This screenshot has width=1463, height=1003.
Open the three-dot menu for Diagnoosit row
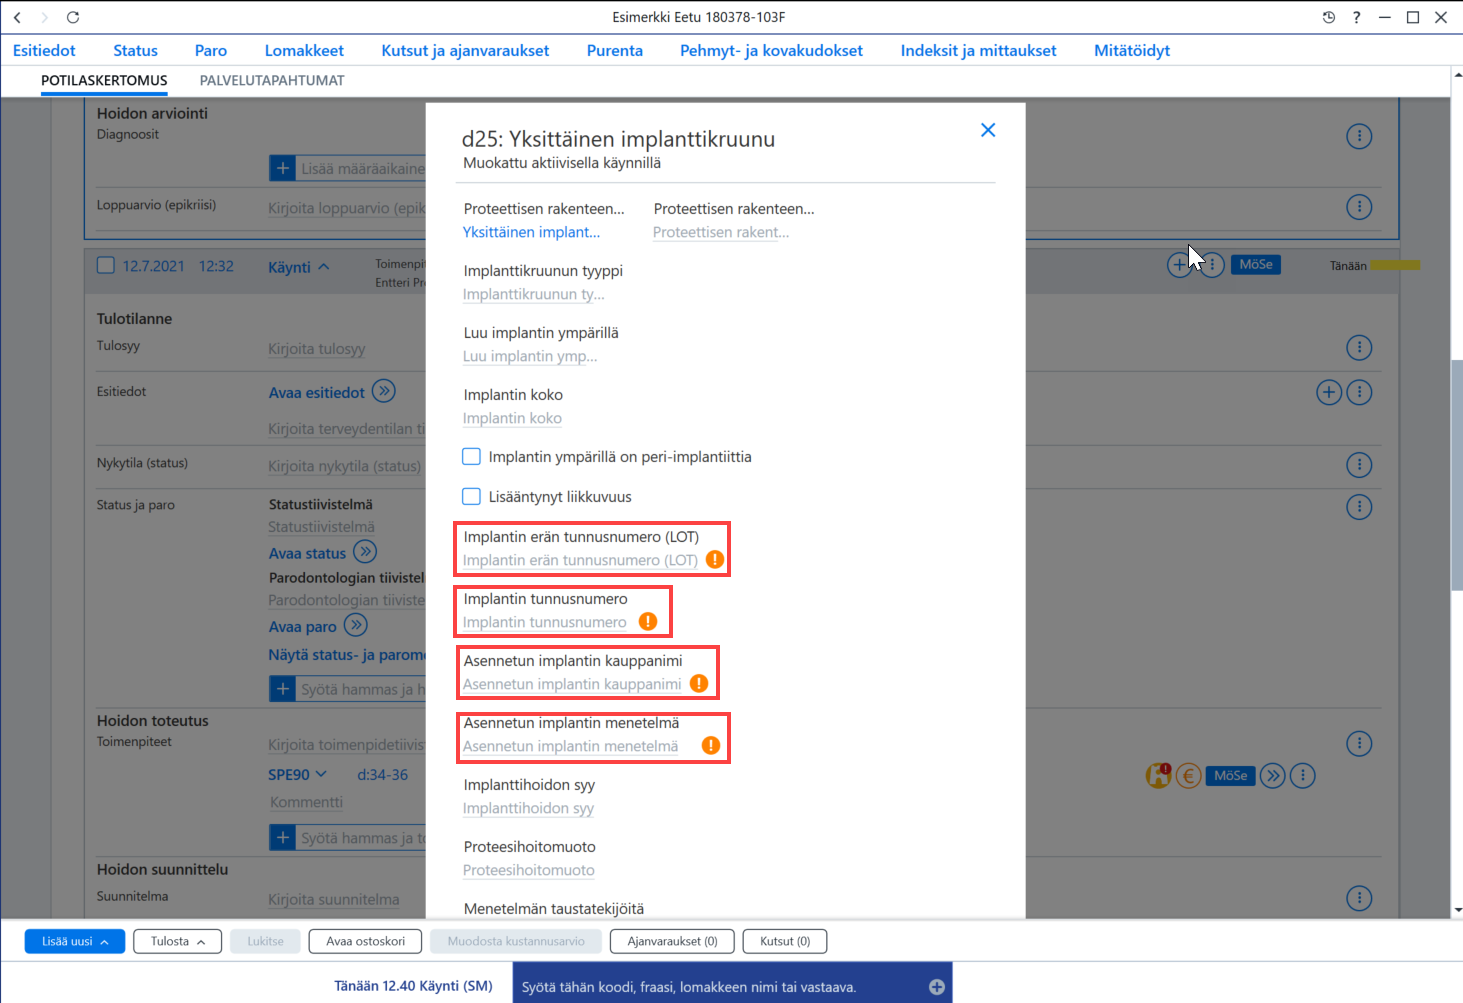tap(1359, 136)
